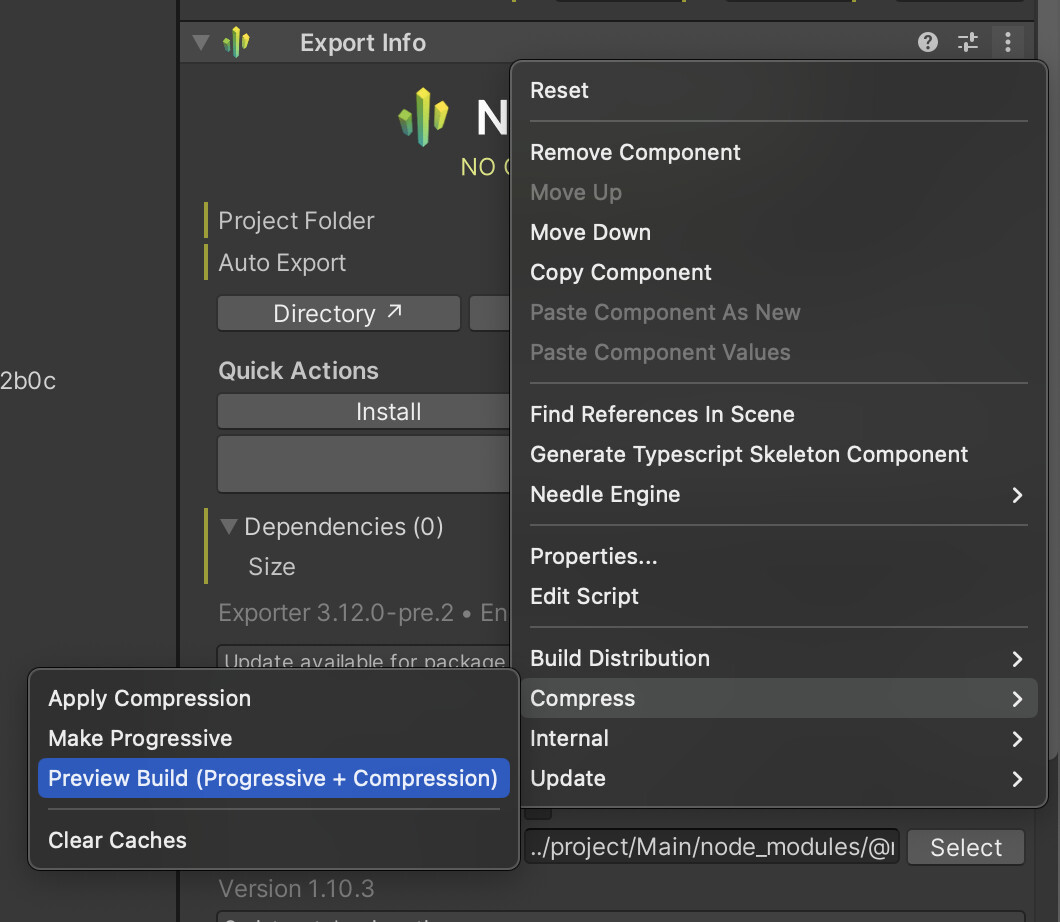Choose Remove Component from the context menu
The image size is (1060, 922).
[x=635, y=152]
